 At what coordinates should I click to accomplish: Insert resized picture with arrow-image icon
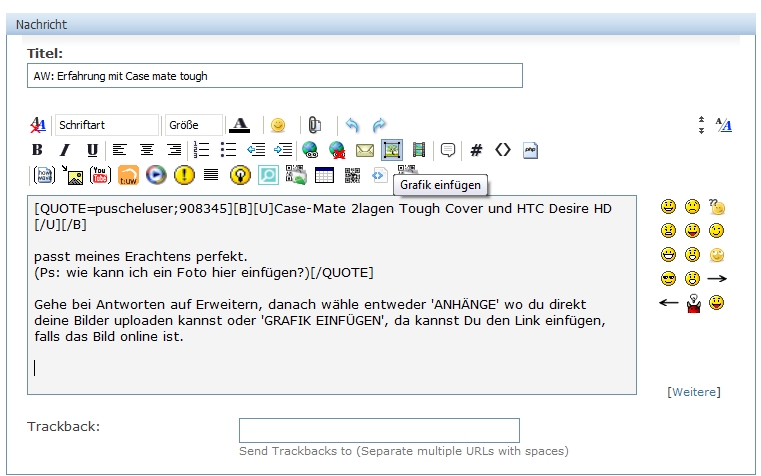73,175
